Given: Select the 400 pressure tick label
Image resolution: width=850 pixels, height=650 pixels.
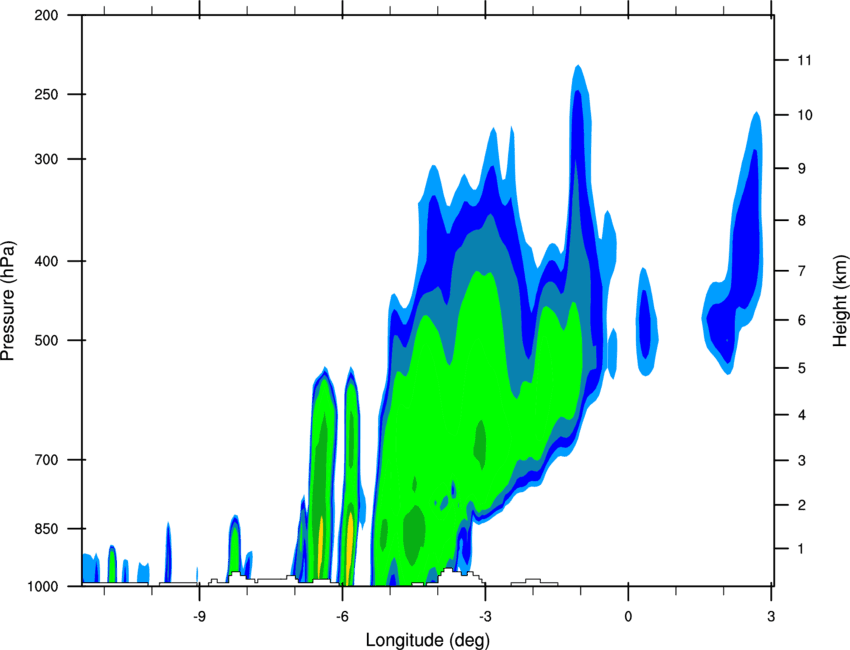Looking at the screenshot, I should pos(46,261).
